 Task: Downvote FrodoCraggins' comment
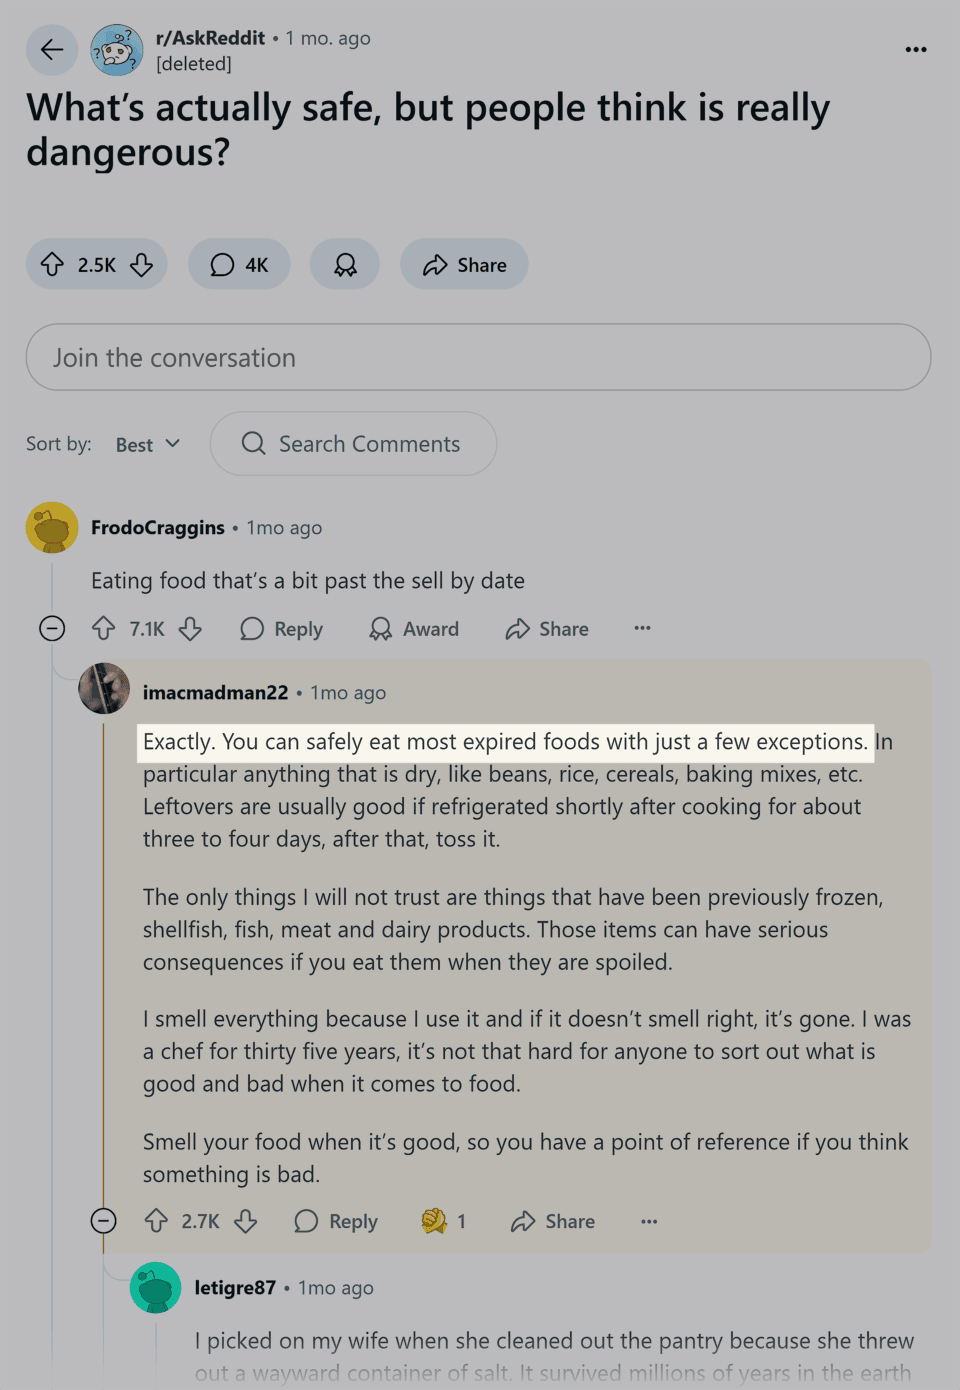click(x=190, y=628)
